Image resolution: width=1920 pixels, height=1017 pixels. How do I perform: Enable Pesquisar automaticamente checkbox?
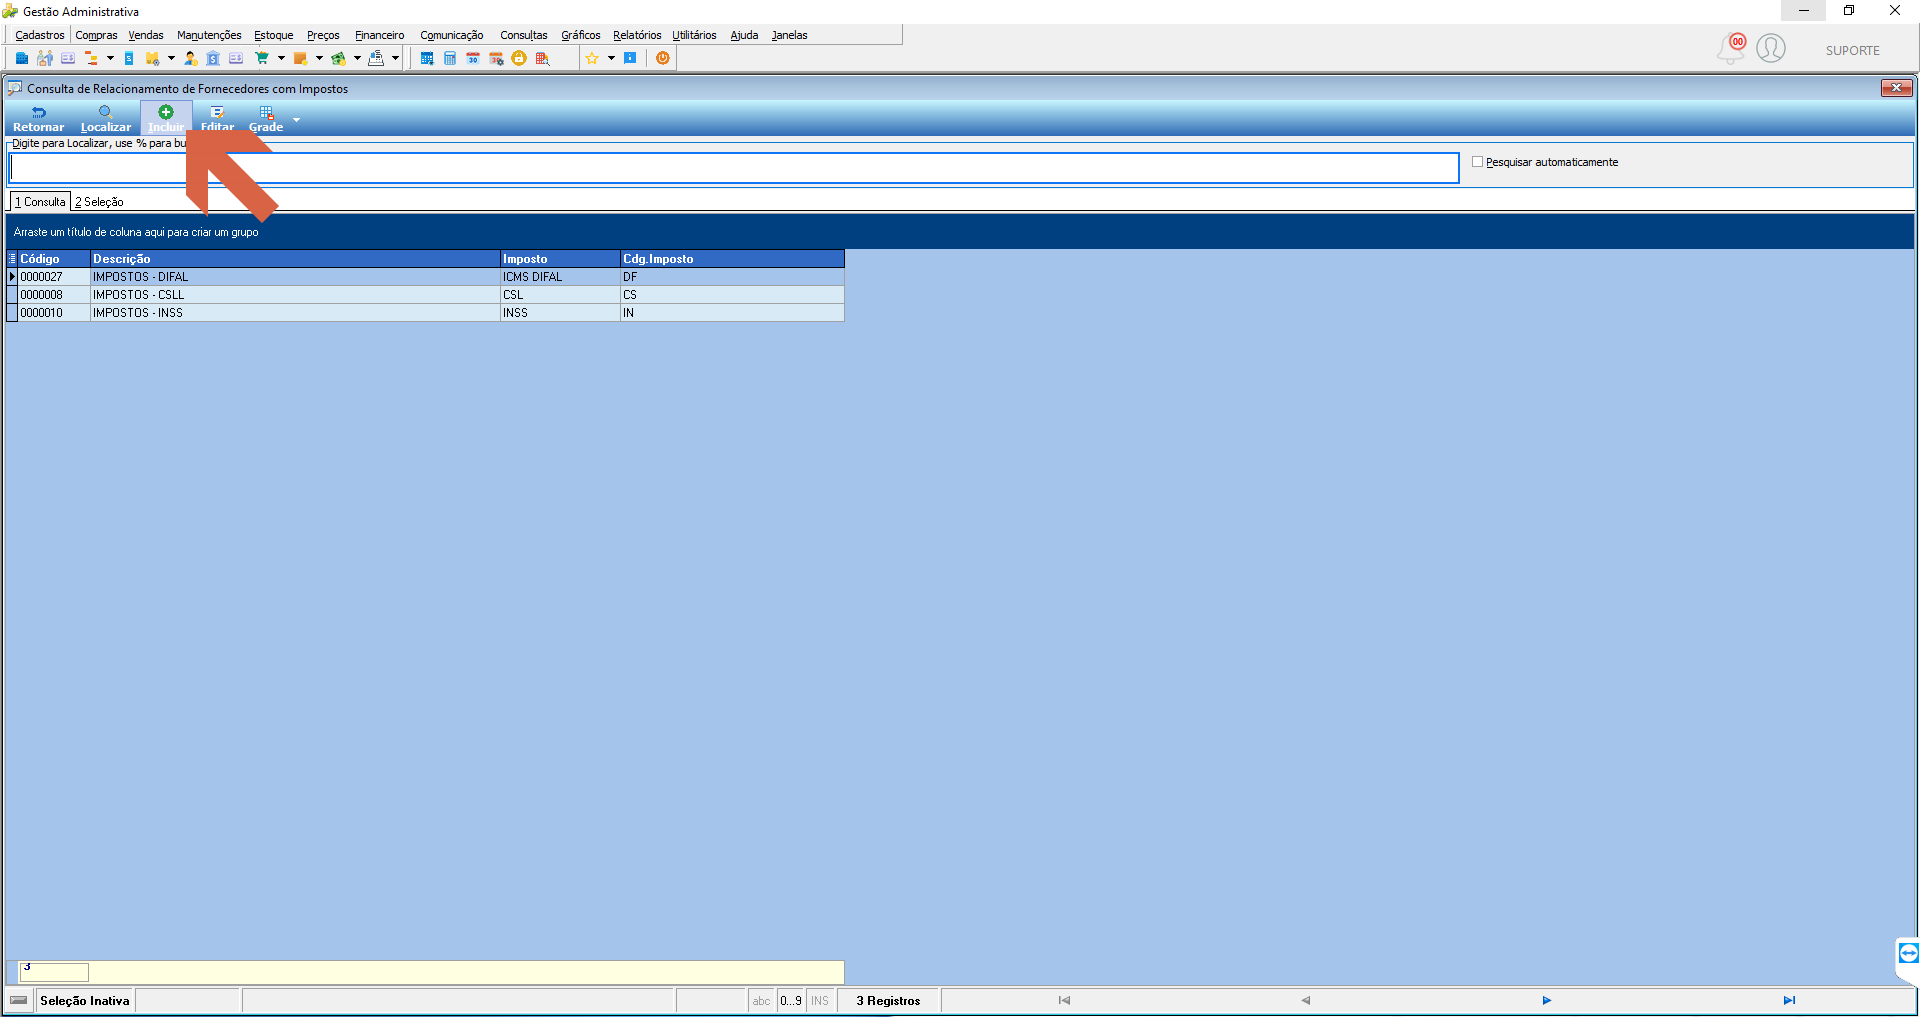[x=1477, y=162]
